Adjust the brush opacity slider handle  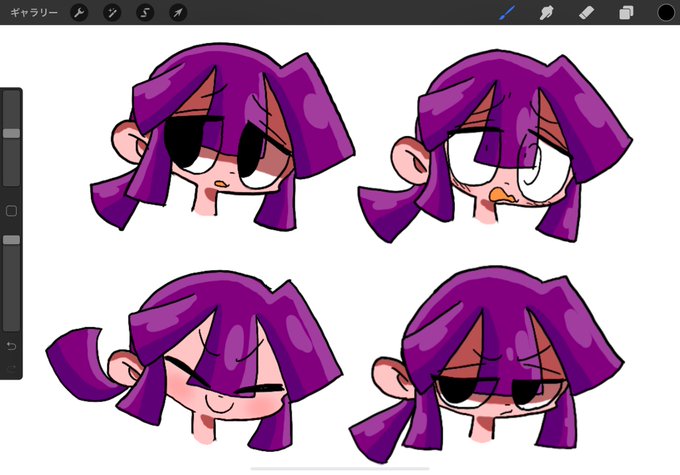pyautogui.click(x=11, y=240)
